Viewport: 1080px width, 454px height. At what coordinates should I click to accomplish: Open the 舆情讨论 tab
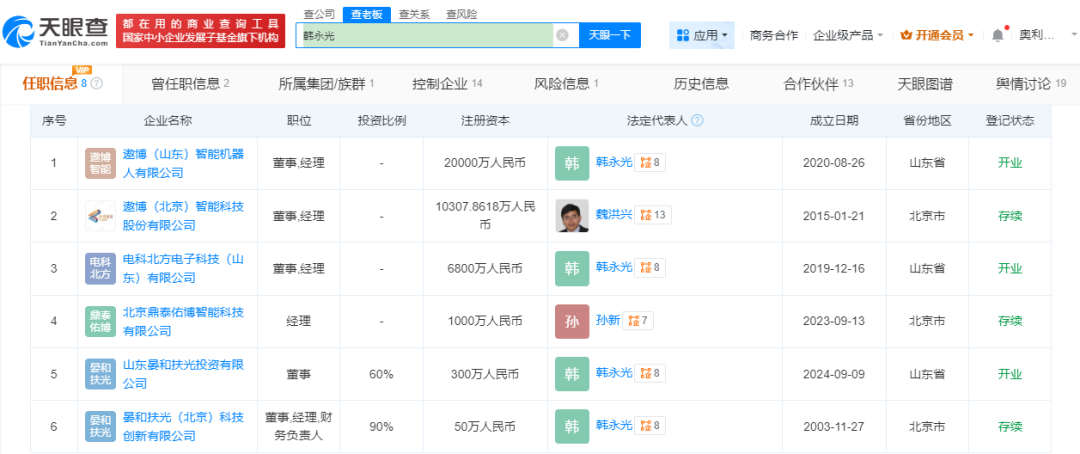coord(1030,84)
